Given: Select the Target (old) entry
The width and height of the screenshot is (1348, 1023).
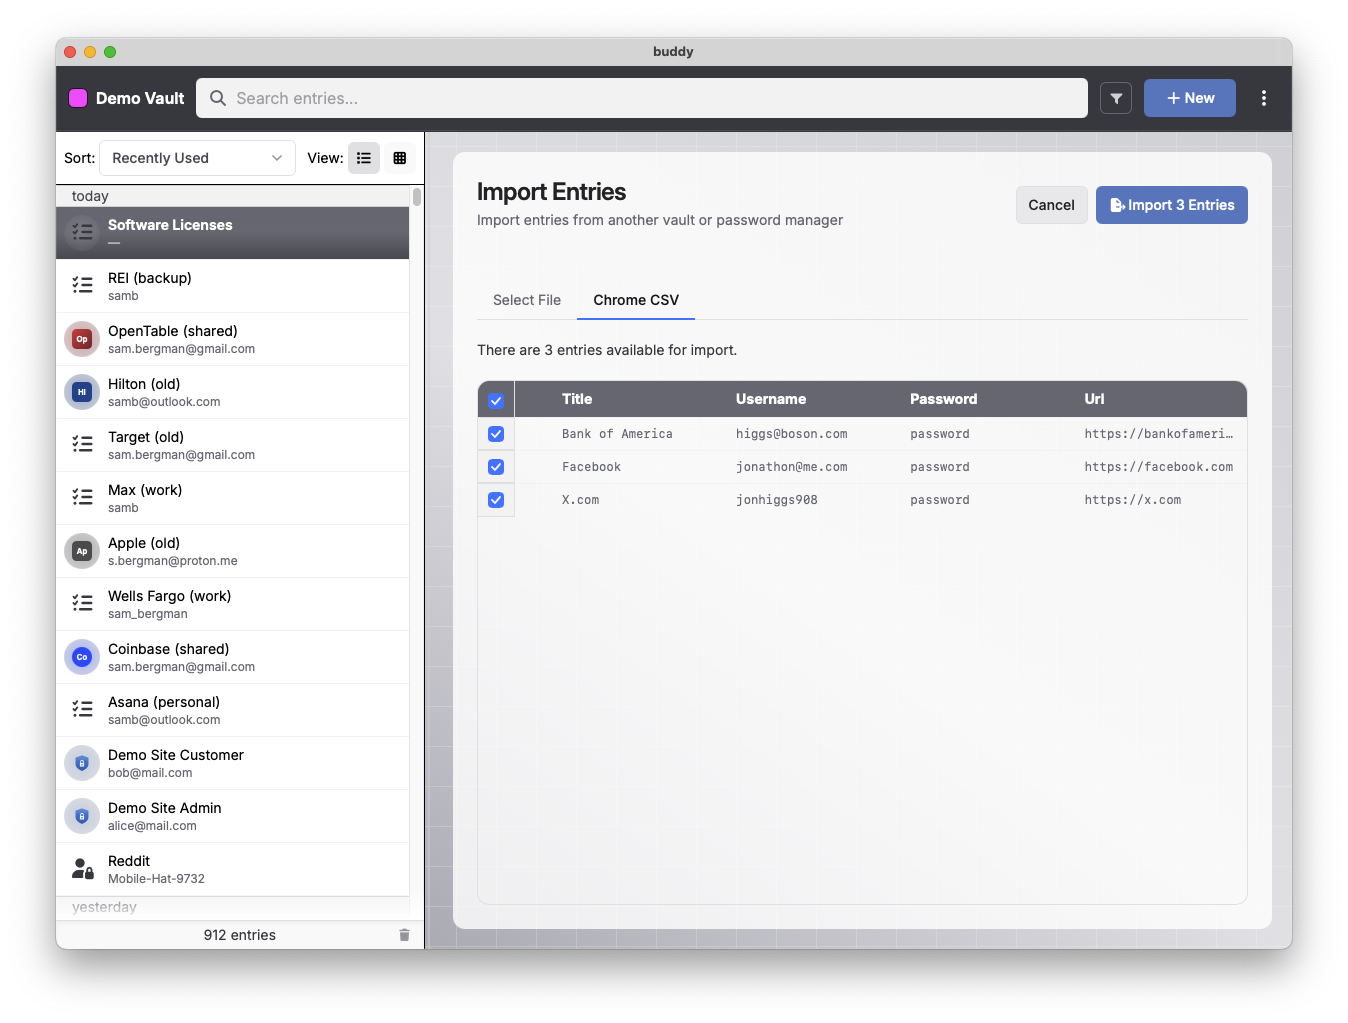Looking at the screenshot, I should pos(232,445).
